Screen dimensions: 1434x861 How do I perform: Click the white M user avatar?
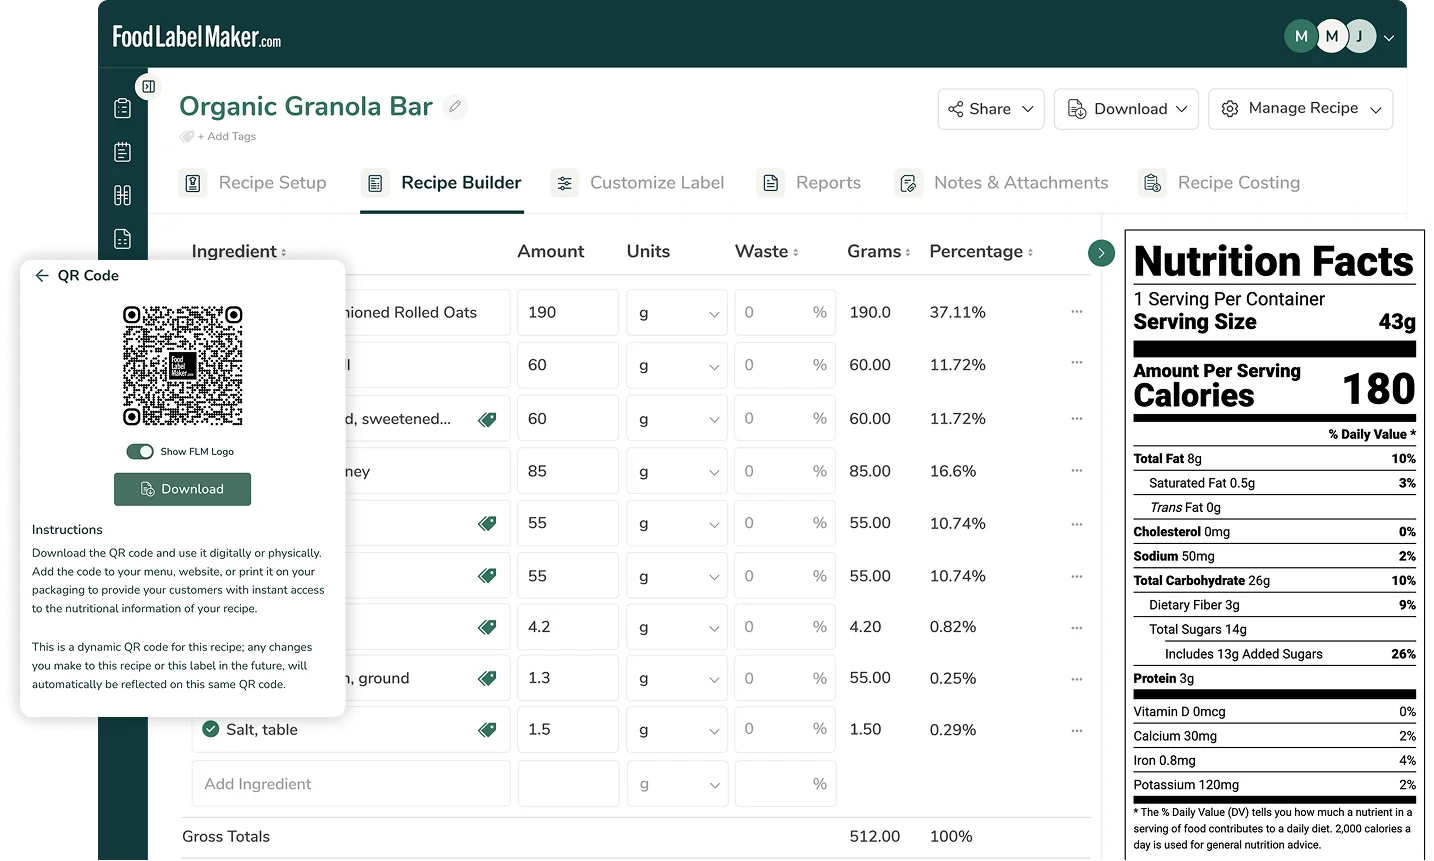(x=1331, y=37)
